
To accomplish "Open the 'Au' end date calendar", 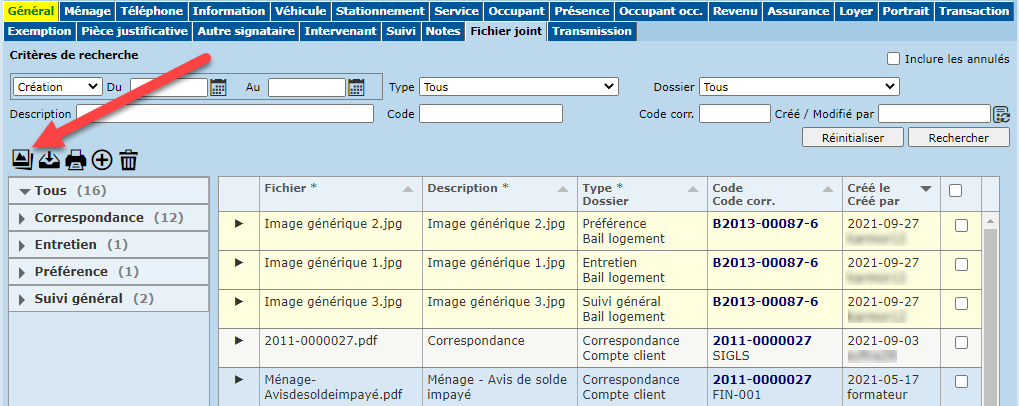I will (356, 87).
